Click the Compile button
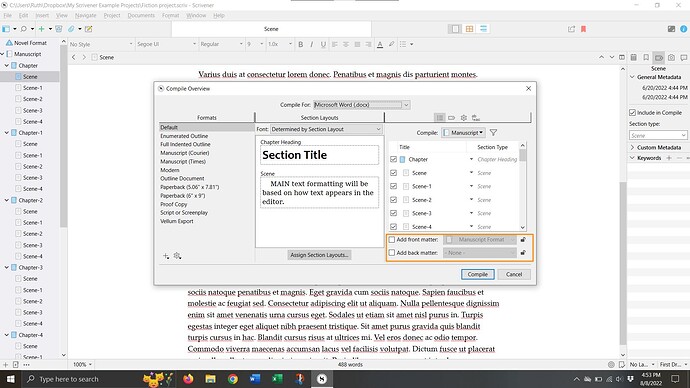 (477, 275)
